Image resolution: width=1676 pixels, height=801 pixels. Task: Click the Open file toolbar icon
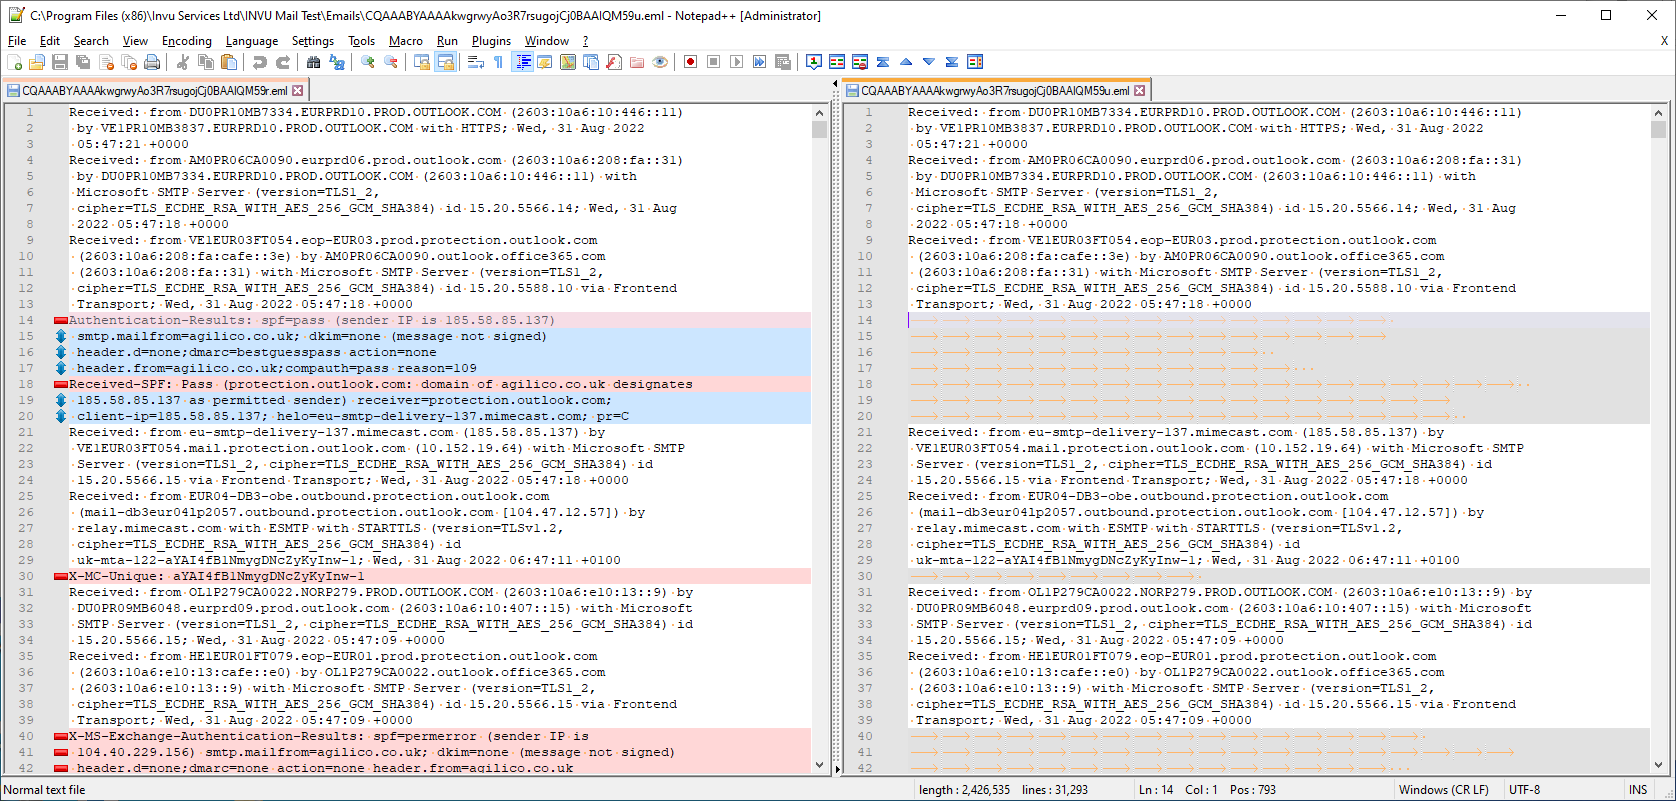click(x=37, y=62)
